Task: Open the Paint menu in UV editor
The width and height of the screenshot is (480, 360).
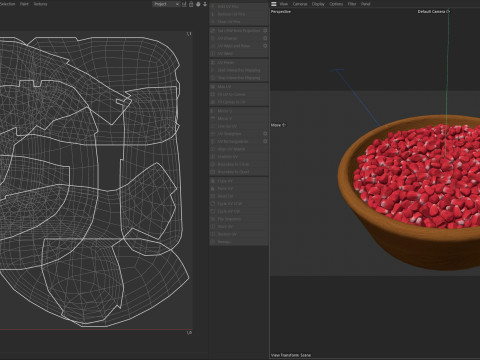Action: pyautogui.click(x=24, y=4)
